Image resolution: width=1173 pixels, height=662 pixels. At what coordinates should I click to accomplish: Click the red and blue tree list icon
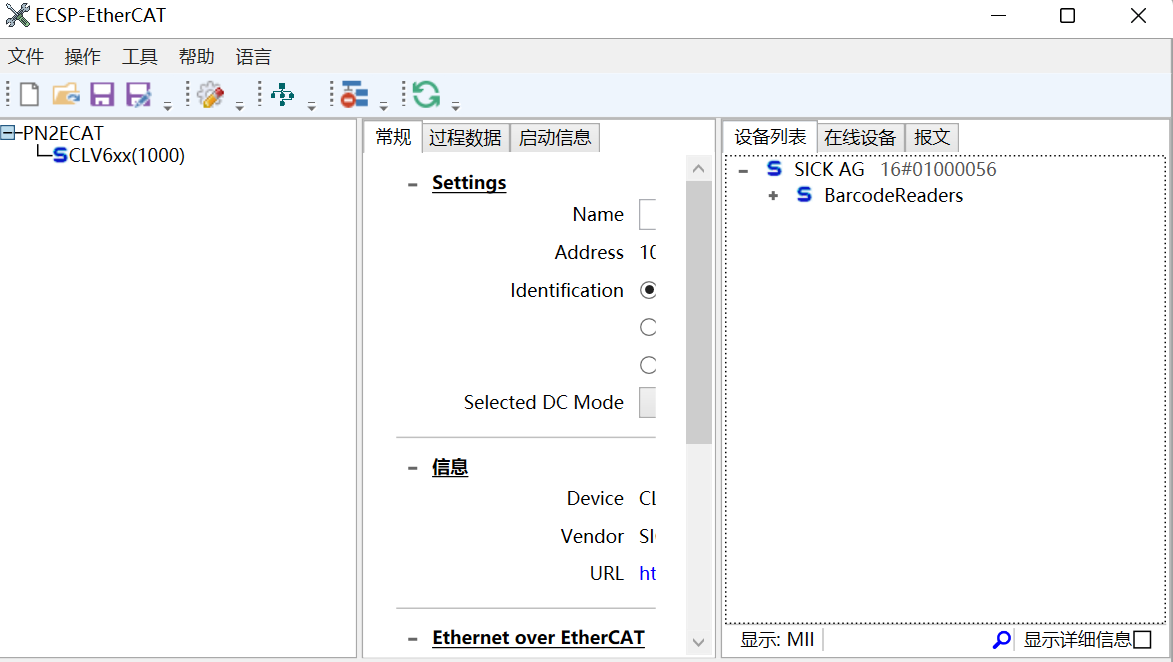(354, 95)
